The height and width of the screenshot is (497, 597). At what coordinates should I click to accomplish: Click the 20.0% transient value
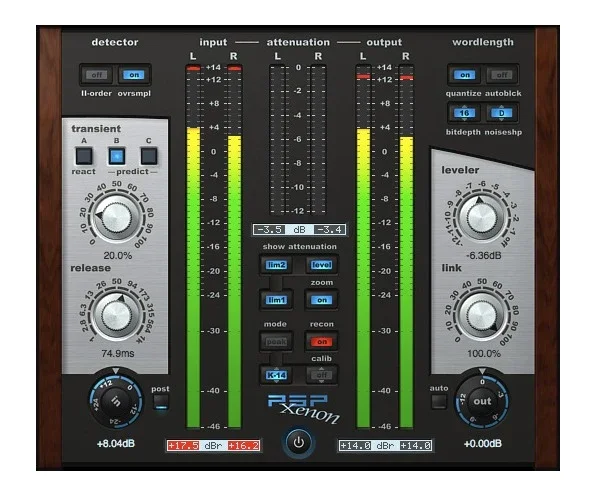[x=118, y=256]
